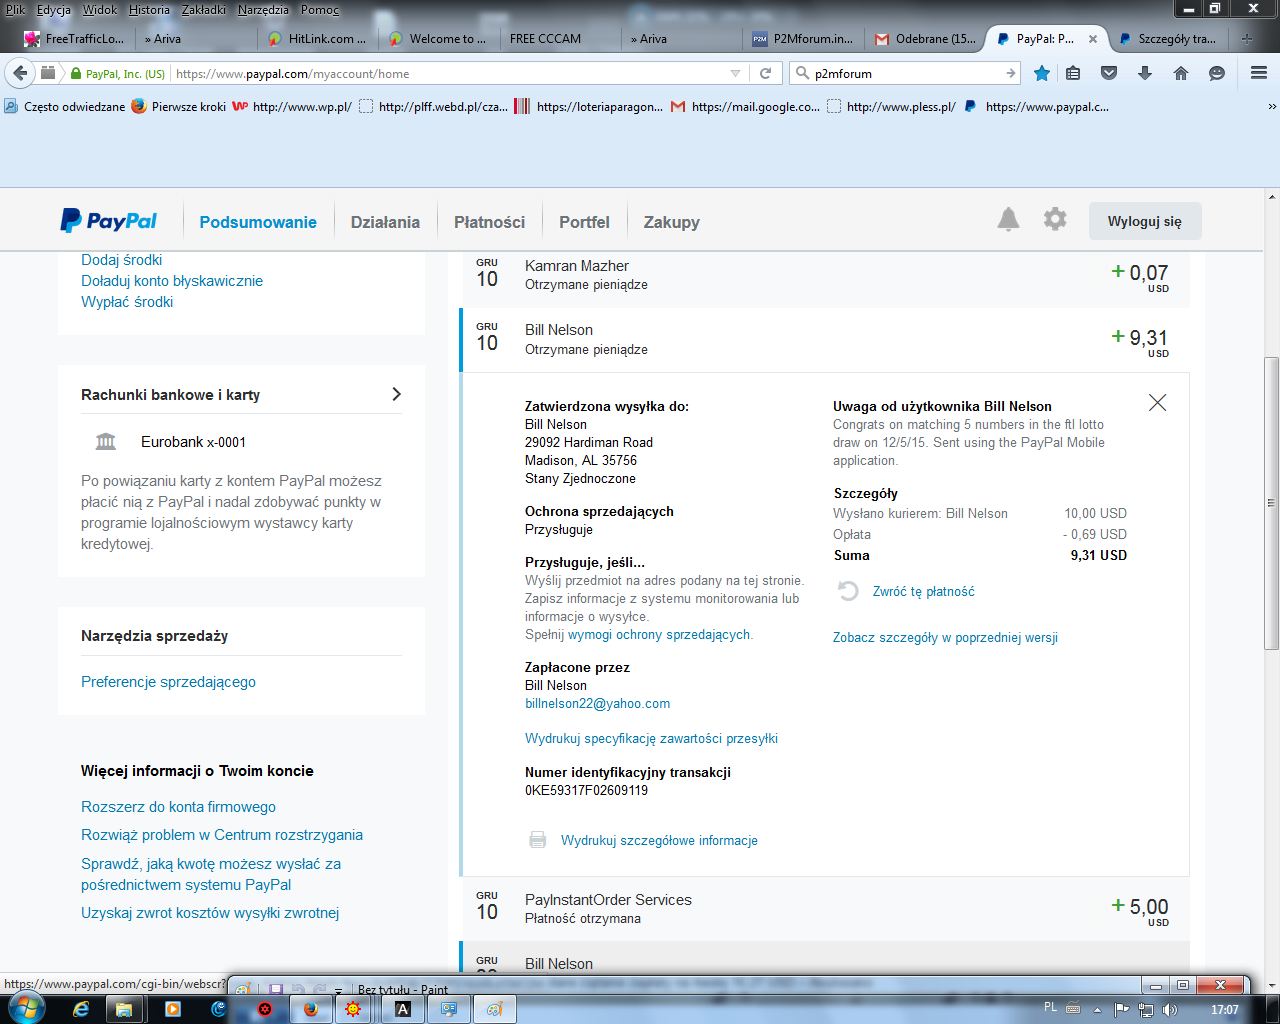
Task: Click the Wypłać środki link
Action: (127, 301)
